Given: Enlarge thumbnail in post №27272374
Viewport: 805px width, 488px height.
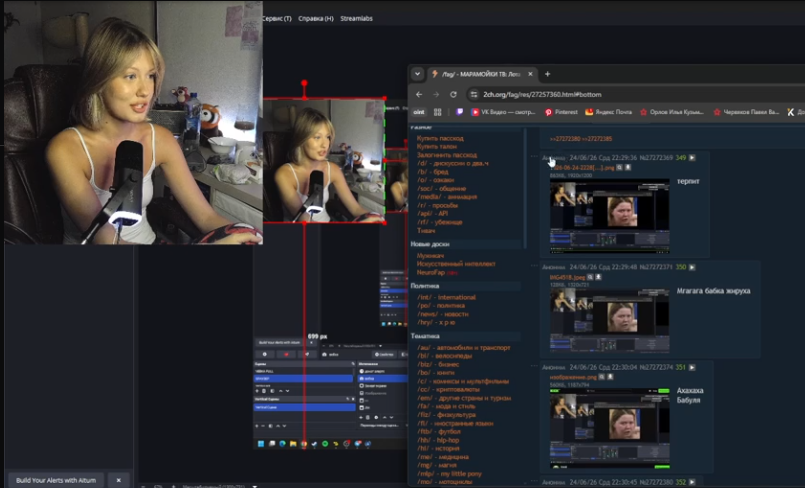Looking at the screenshot, I should point(609,428).
